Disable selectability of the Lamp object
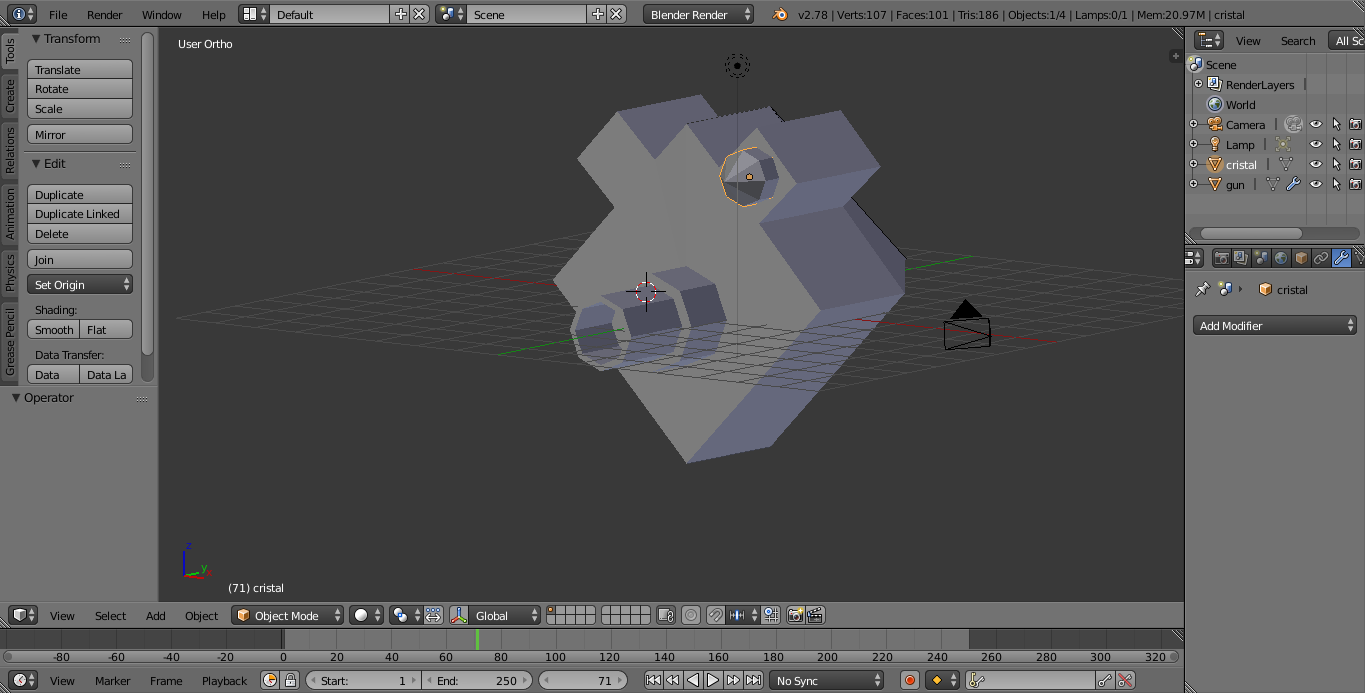The image size is (1366, 694). click(x=1336, y=145)
